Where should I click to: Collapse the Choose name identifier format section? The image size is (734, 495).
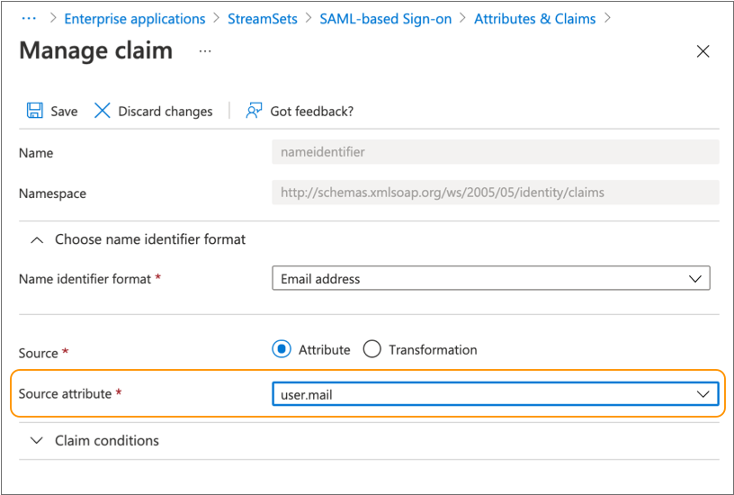coord(37,240)
